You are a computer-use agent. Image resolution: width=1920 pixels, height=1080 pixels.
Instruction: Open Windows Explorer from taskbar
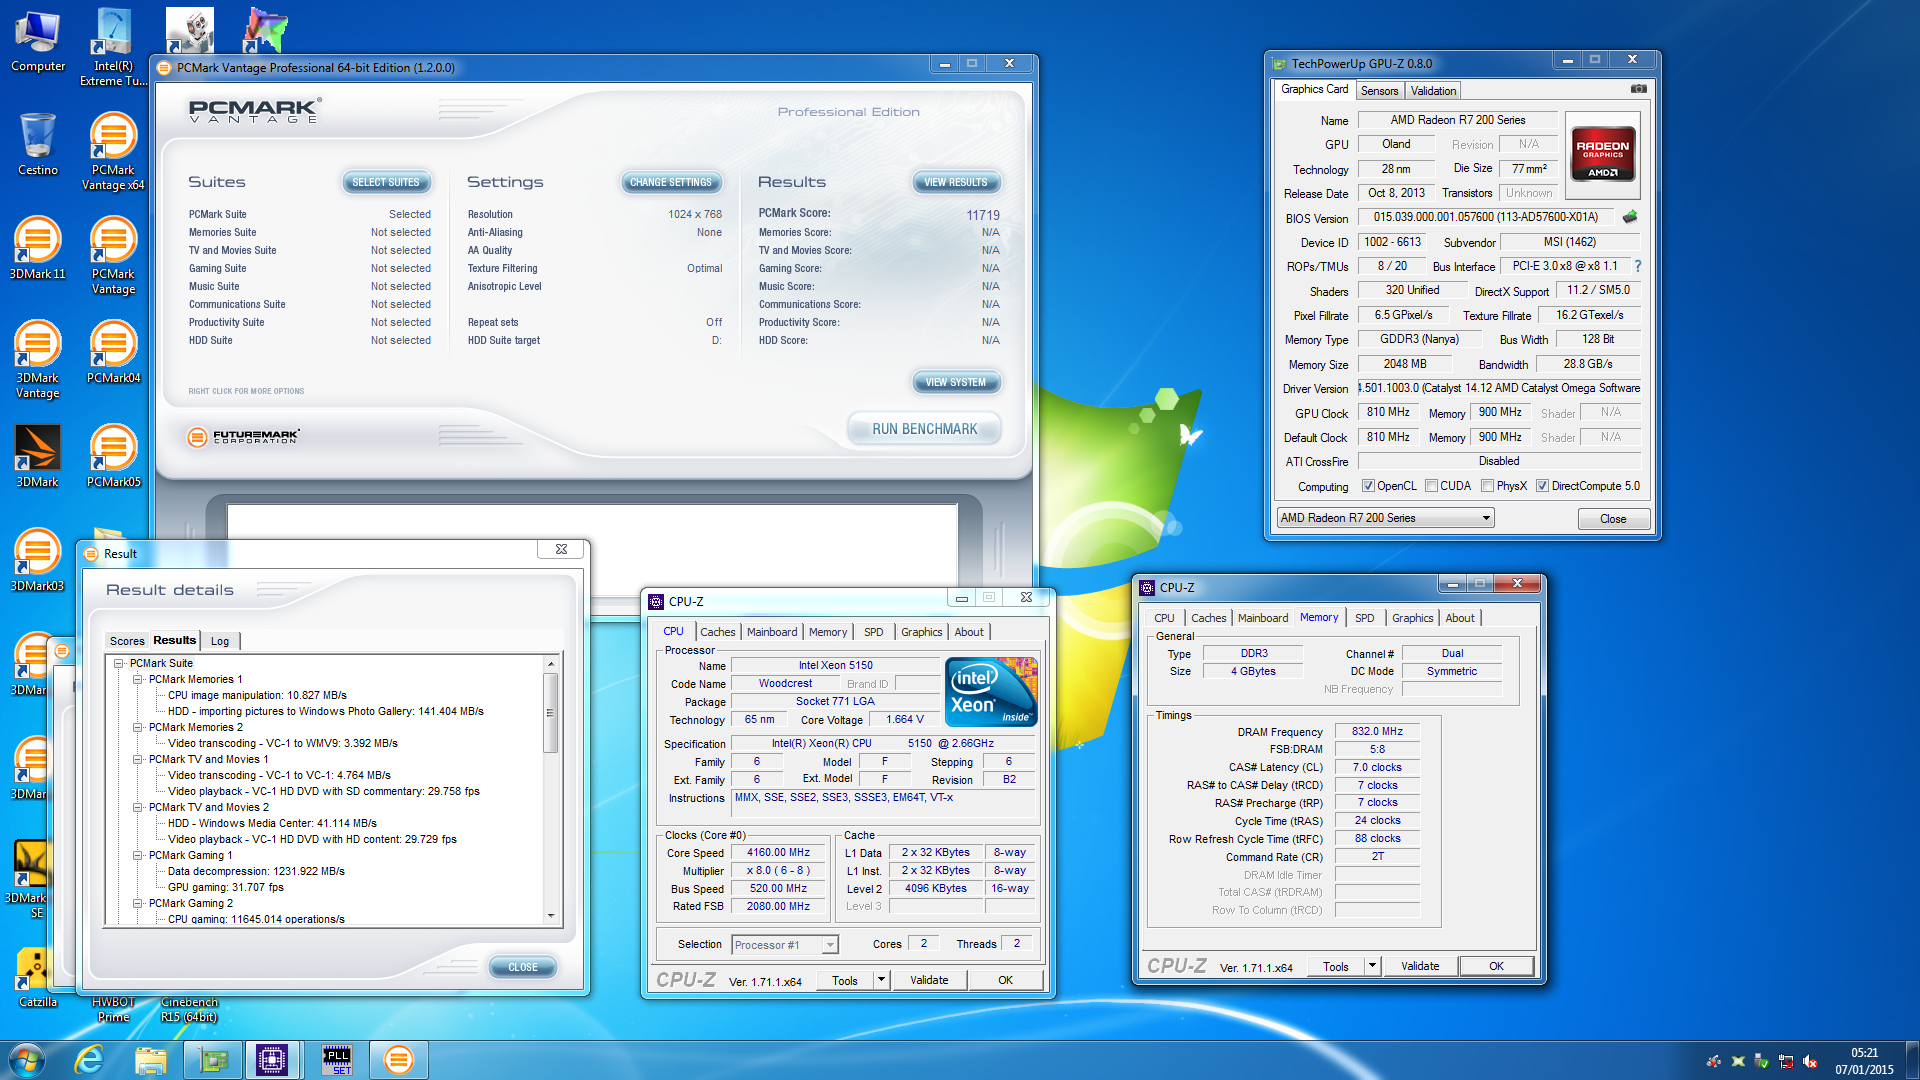coord(150,1060)
